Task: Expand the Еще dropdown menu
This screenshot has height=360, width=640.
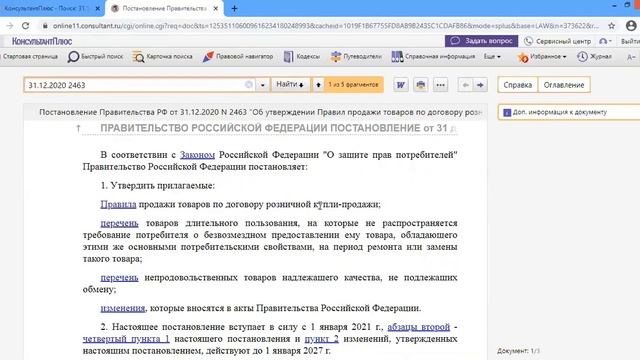Action: coord(492,56)
